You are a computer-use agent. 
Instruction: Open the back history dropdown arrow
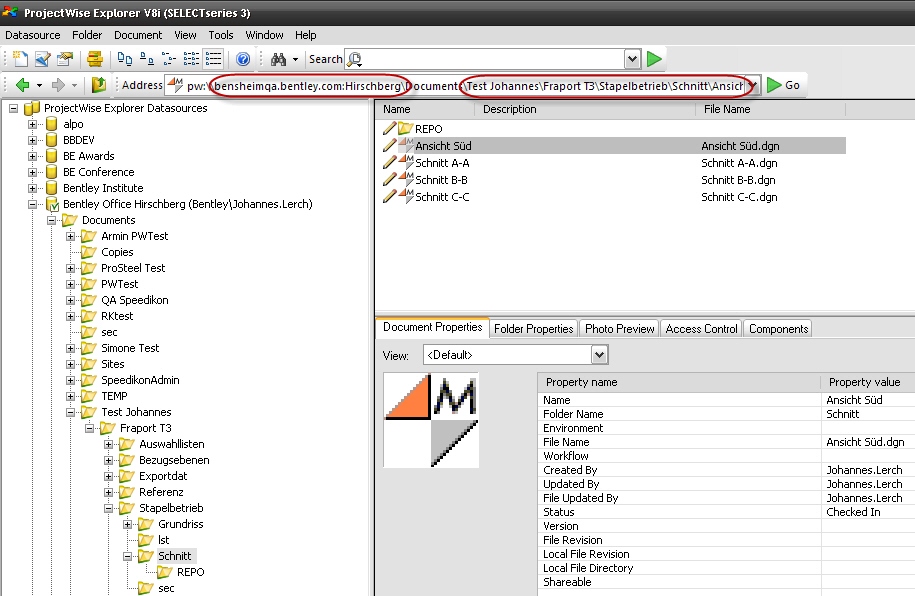tap(39, 86)
